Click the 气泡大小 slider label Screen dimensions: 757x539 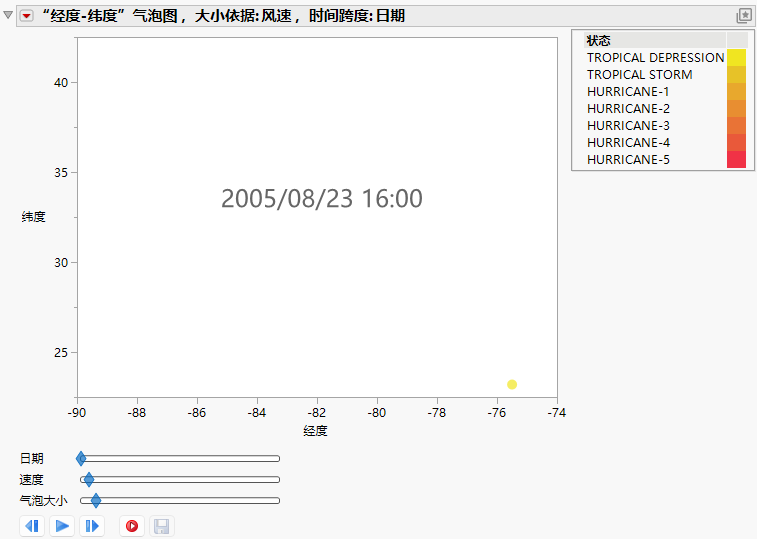point(43,500)
